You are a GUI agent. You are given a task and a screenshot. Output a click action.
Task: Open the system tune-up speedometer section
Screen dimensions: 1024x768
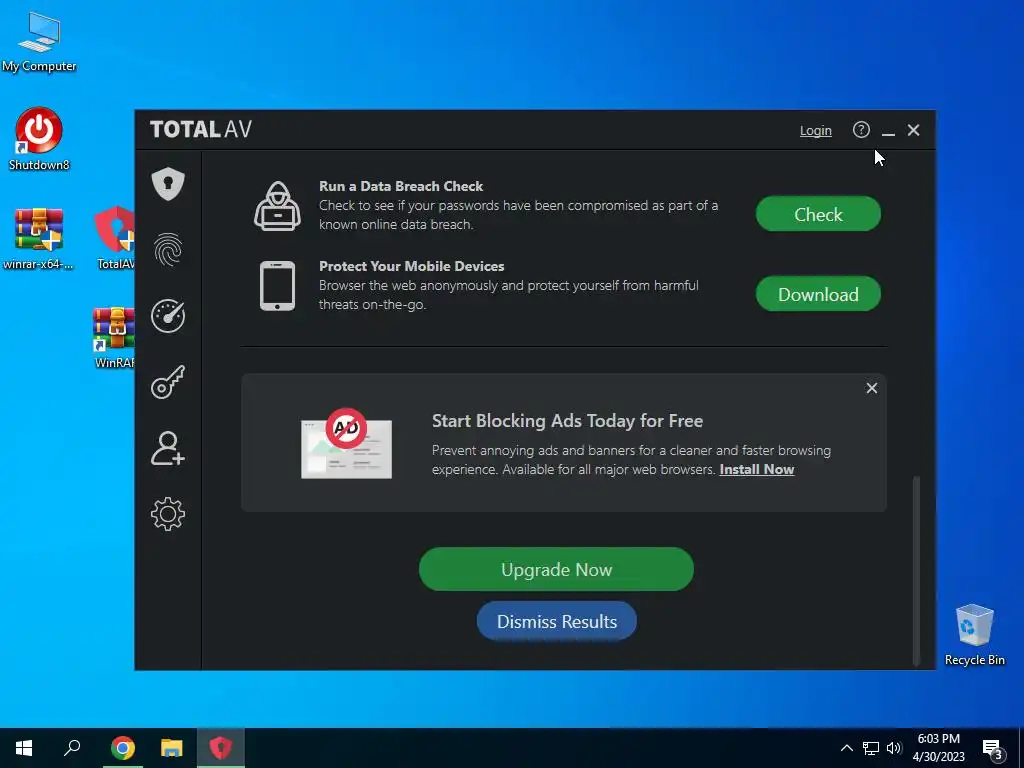(x=168, y=316)
